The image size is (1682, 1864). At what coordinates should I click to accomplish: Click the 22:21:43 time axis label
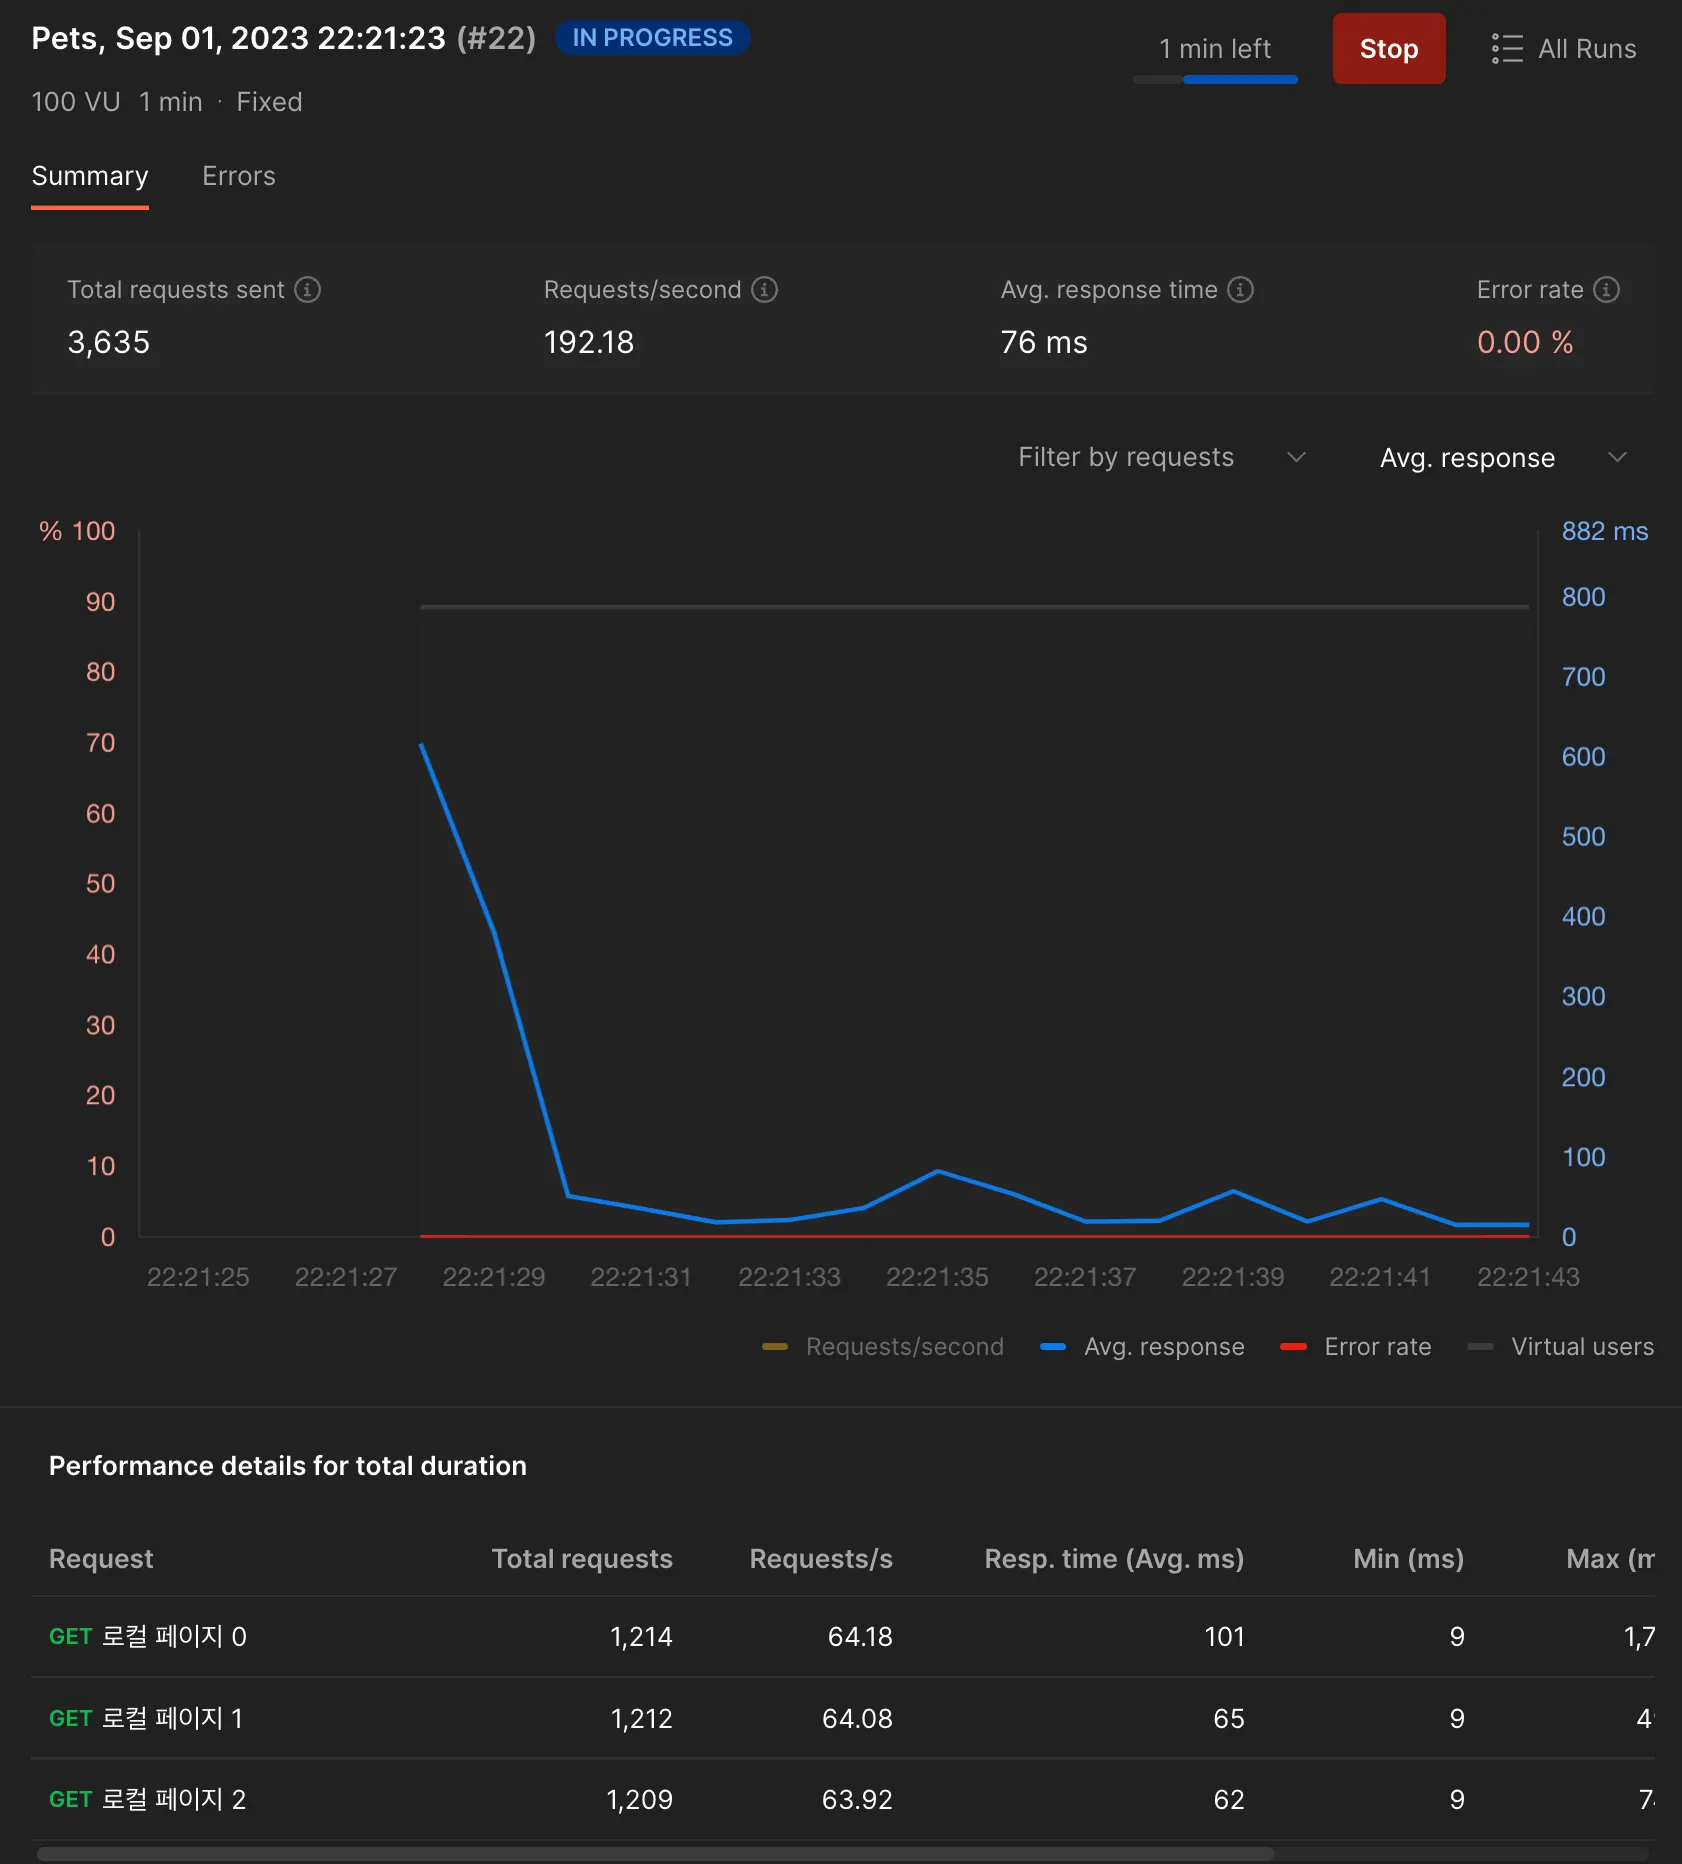click(x=1528, y=1277)
